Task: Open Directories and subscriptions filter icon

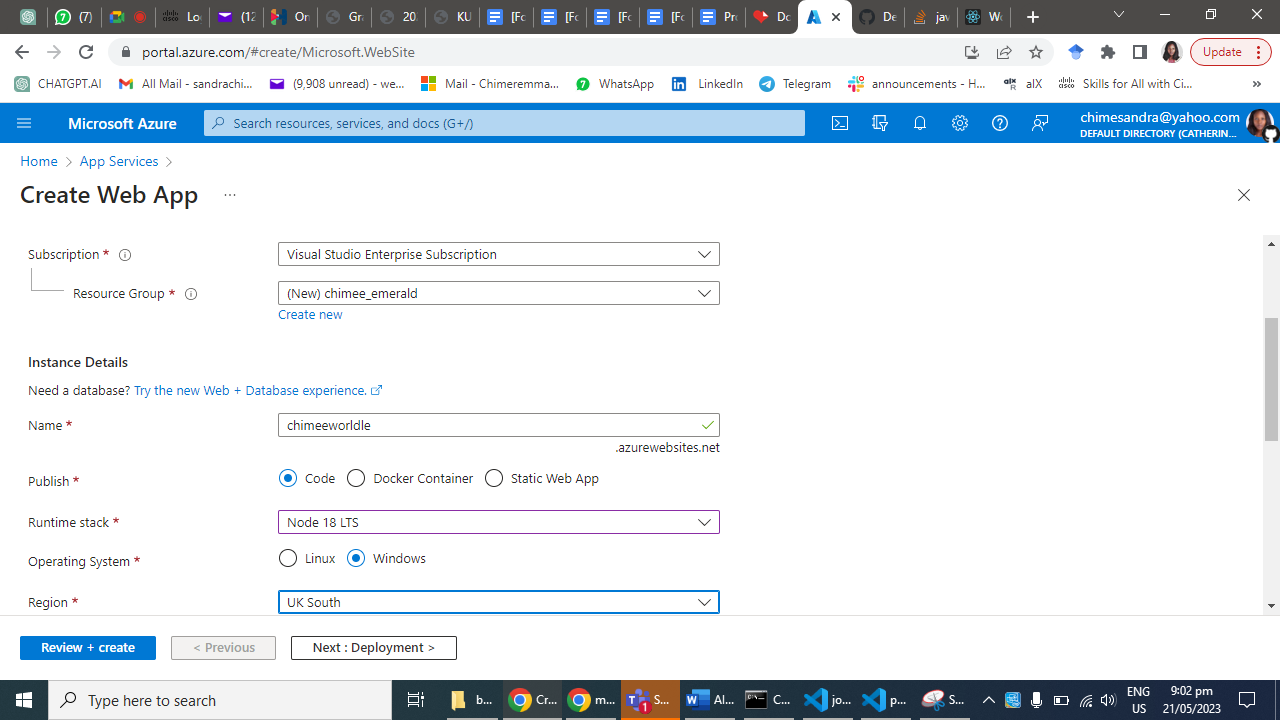Action: pyautogui.click(x=880, y=123)
